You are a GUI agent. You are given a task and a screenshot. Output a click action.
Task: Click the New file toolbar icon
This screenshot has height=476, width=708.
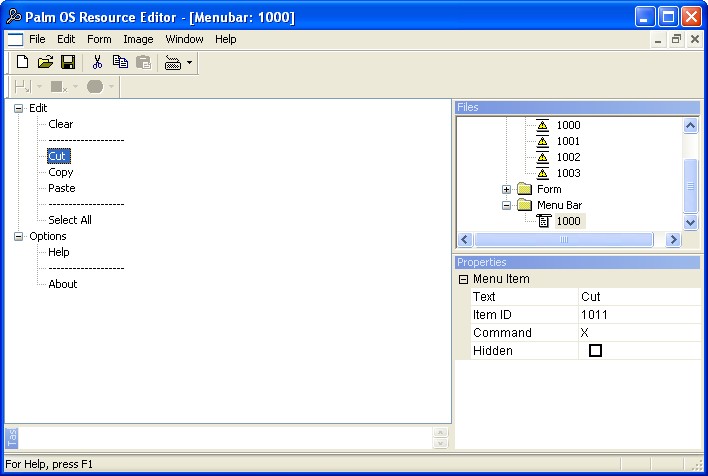[x=22, y=62]
